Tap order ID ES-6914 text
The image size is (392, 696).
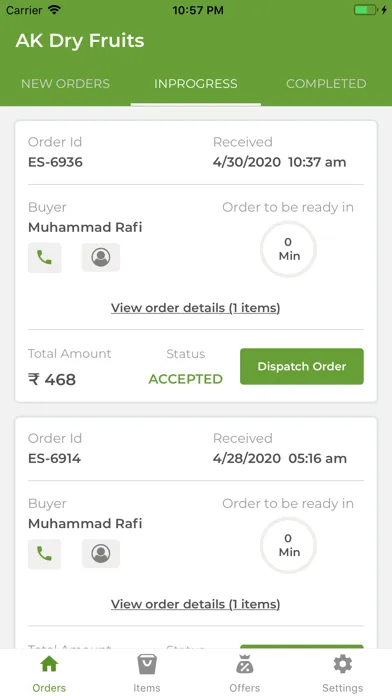point(55,458)
